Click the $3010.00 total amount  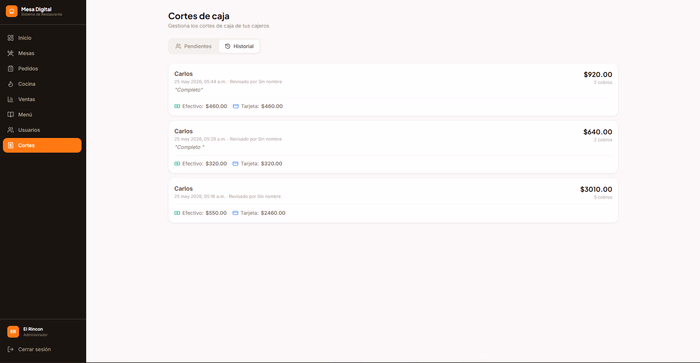596,189
